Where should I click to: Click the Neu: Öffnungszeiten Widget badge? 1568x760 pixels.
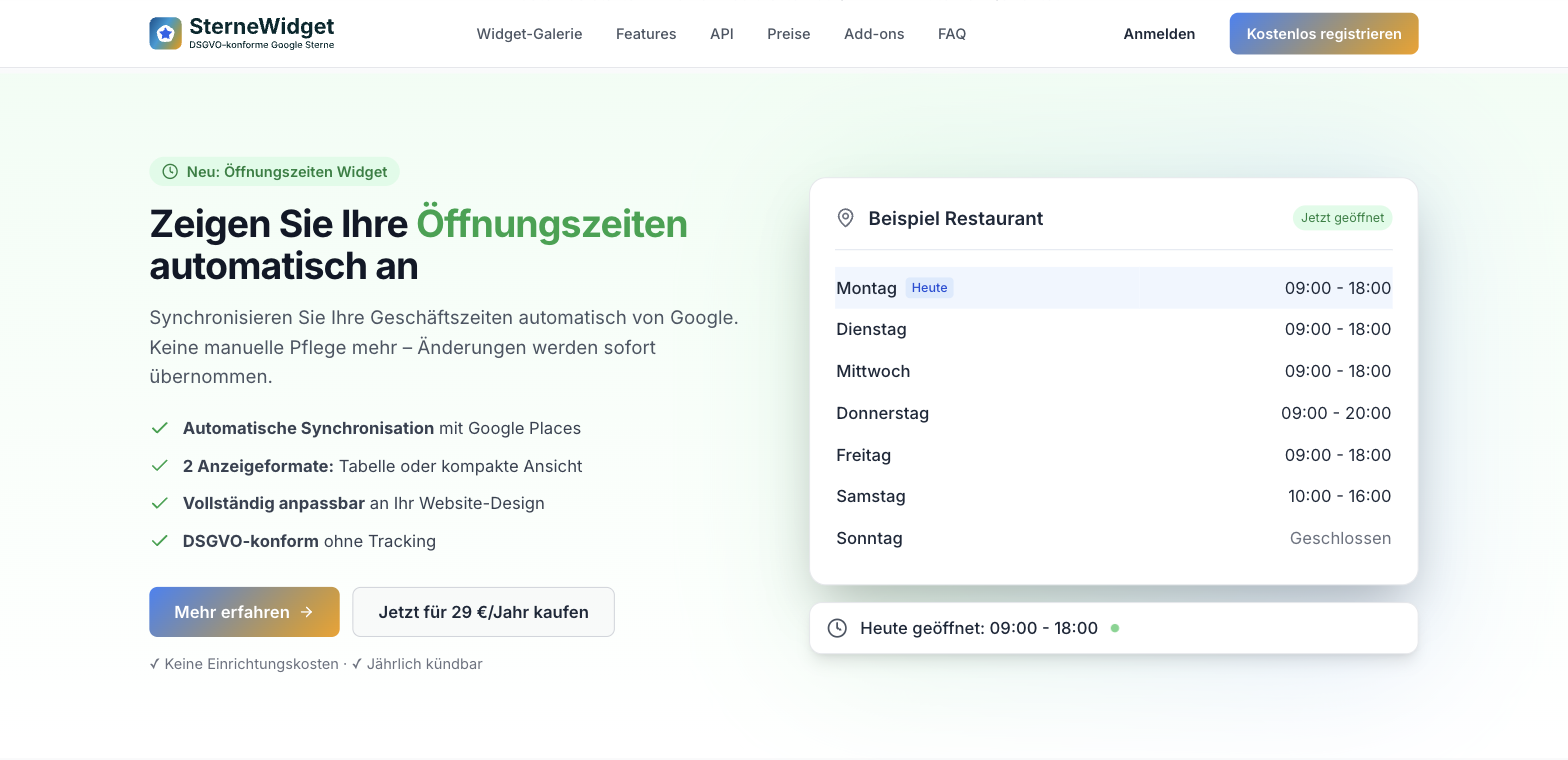(x=275, y=172)
